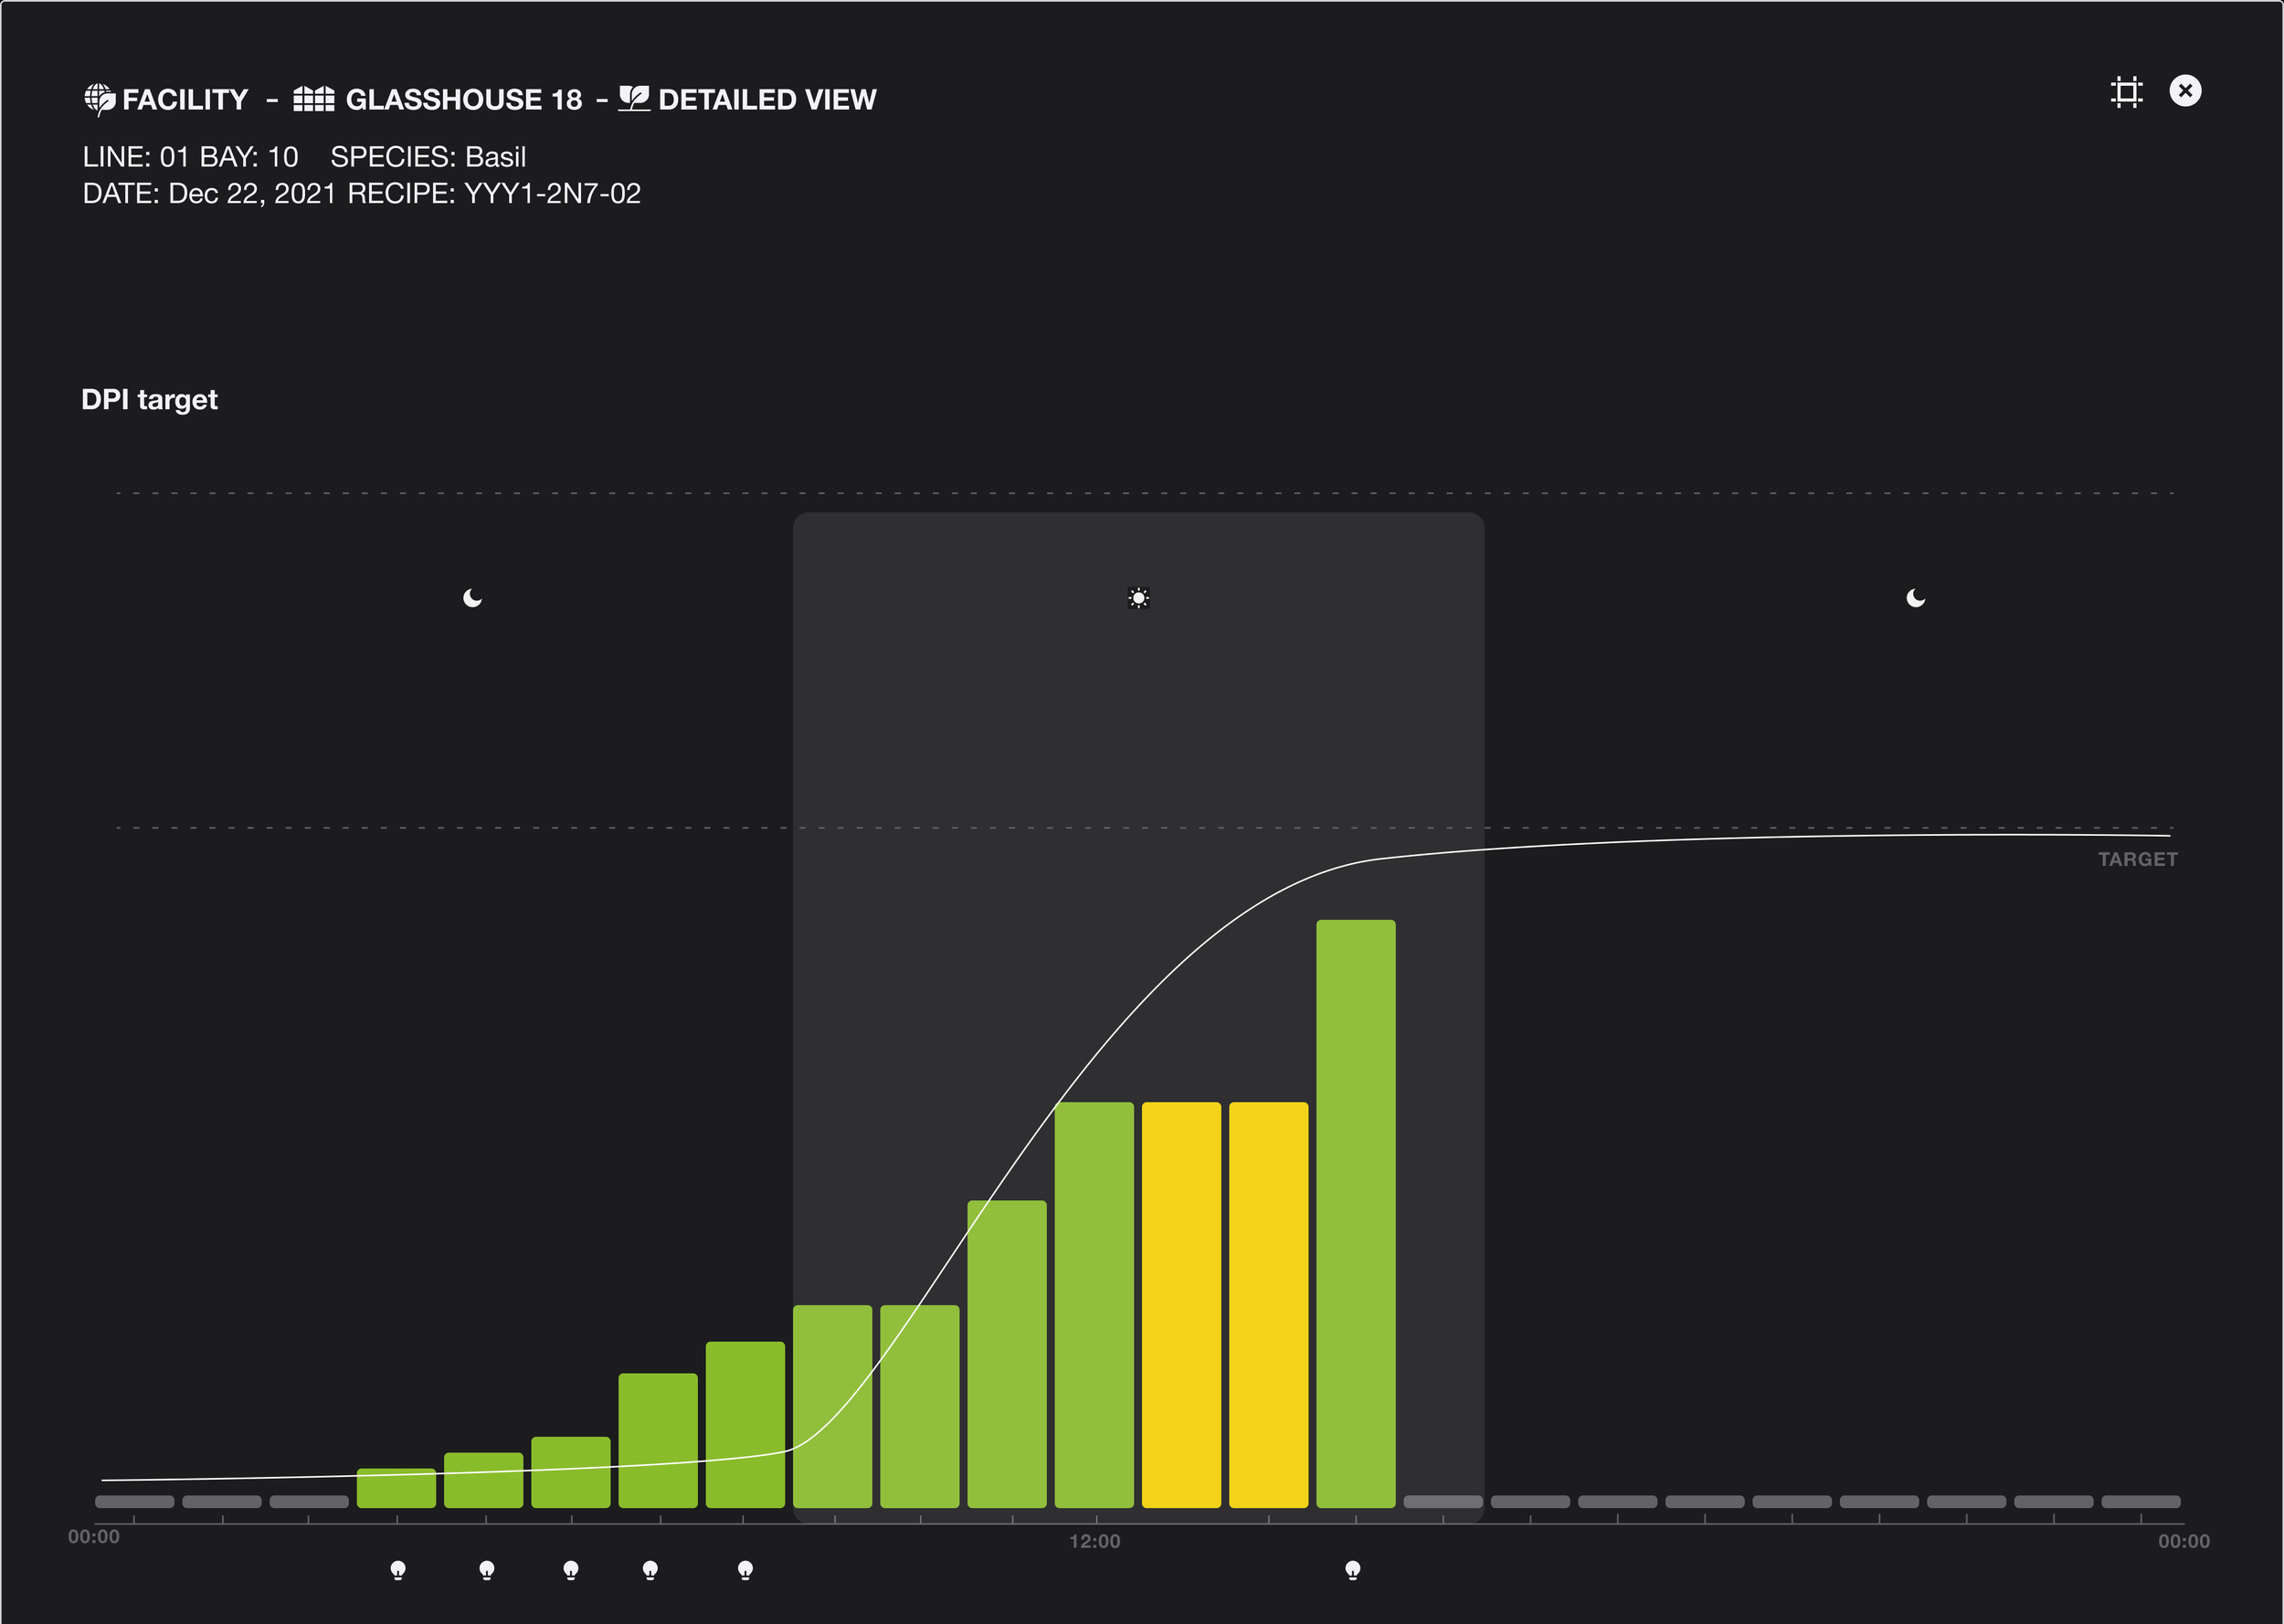
Task: Click the first yellow bar
Action: click(1181, 1303)
